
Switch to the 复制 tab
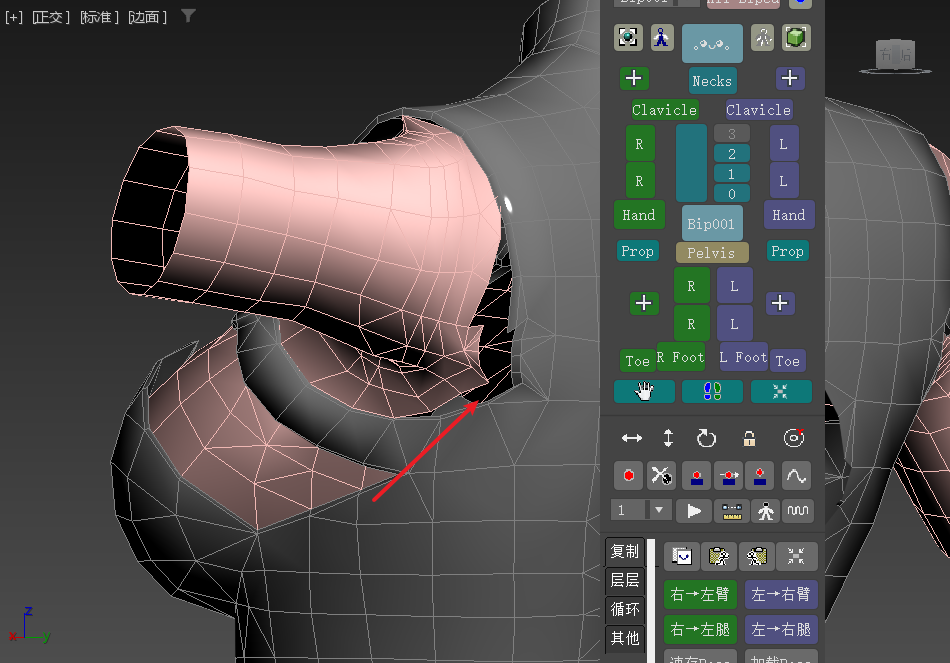pos(625,551)
